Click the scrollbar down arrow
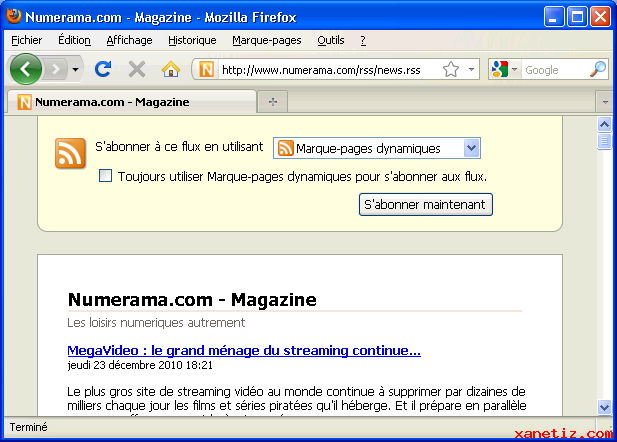The height and width of the screenshot is (442, 617). pyautogui.click(x=604, y=407)
